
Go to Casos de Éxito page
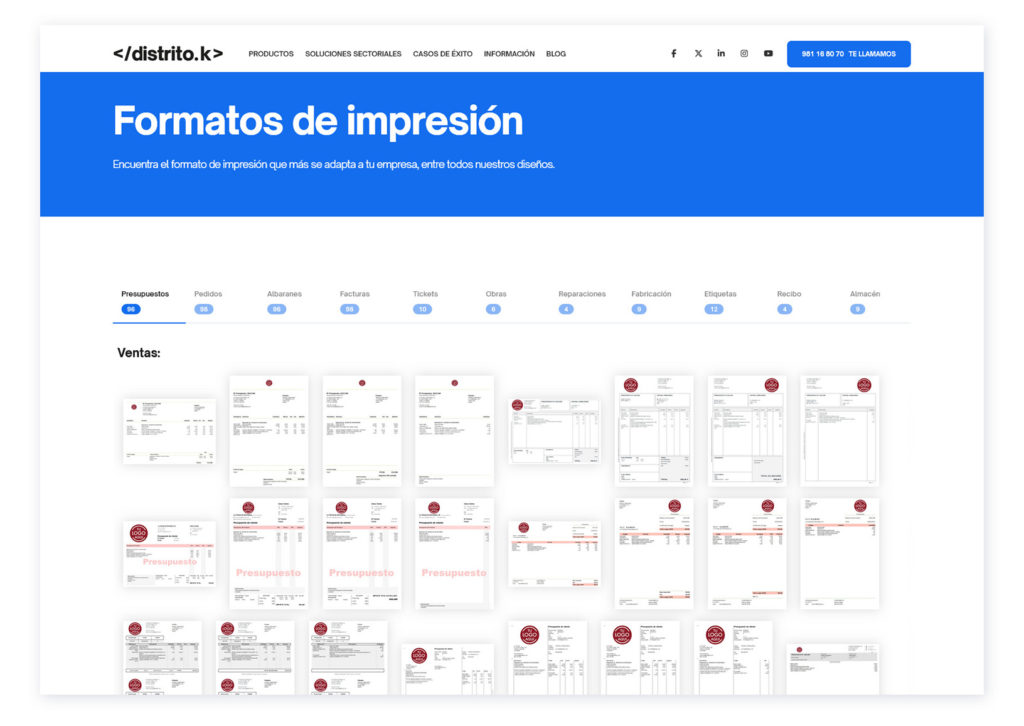(442, 54)
